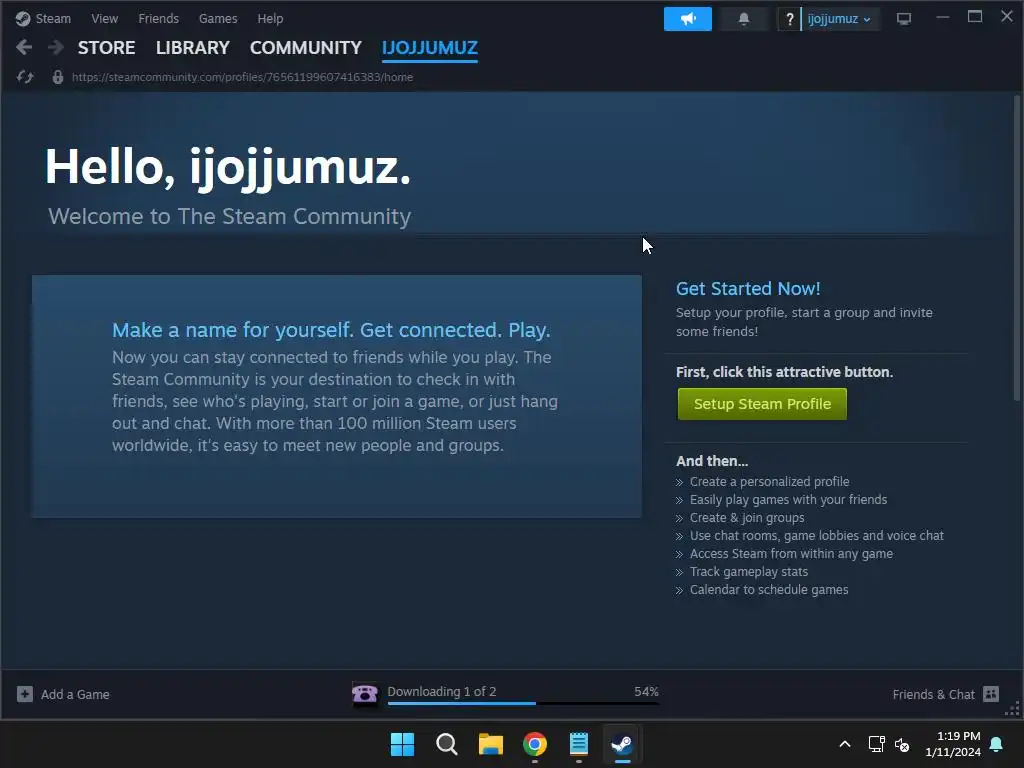Image resolution: width=1024 pixels, height=768 pixels.
Task: Click the plus icon beside Add a Game
Action: (25, 694)
